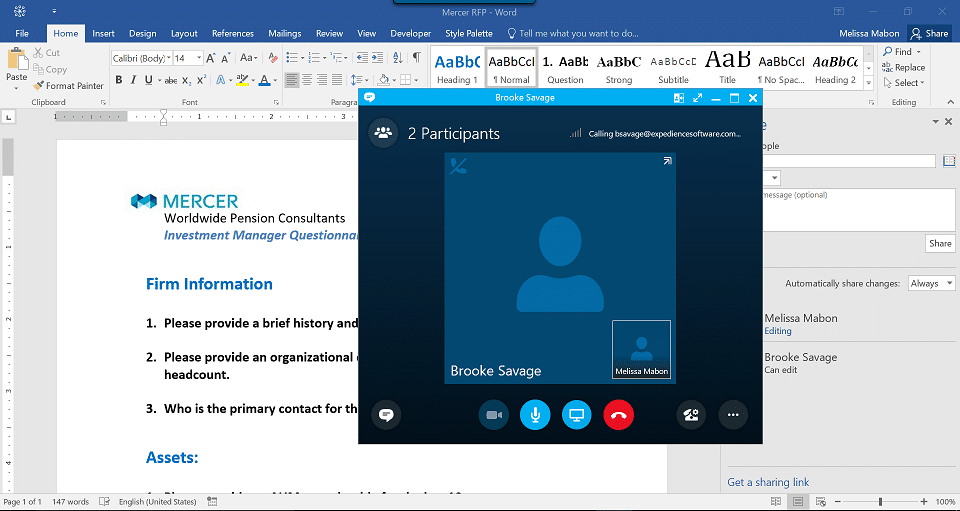Click the decrease indent icon
The height and width of the screenshot is (511, 960).
[362, 58]
